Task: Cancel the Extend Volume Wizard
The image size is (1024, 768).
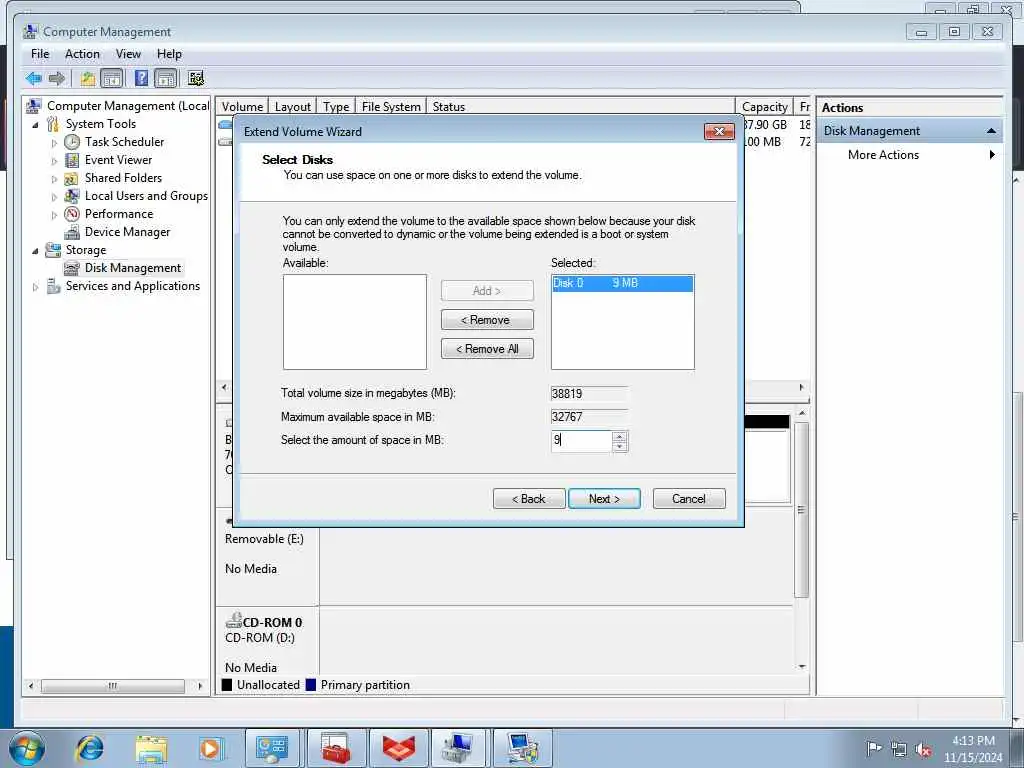Action: point(689,499)
